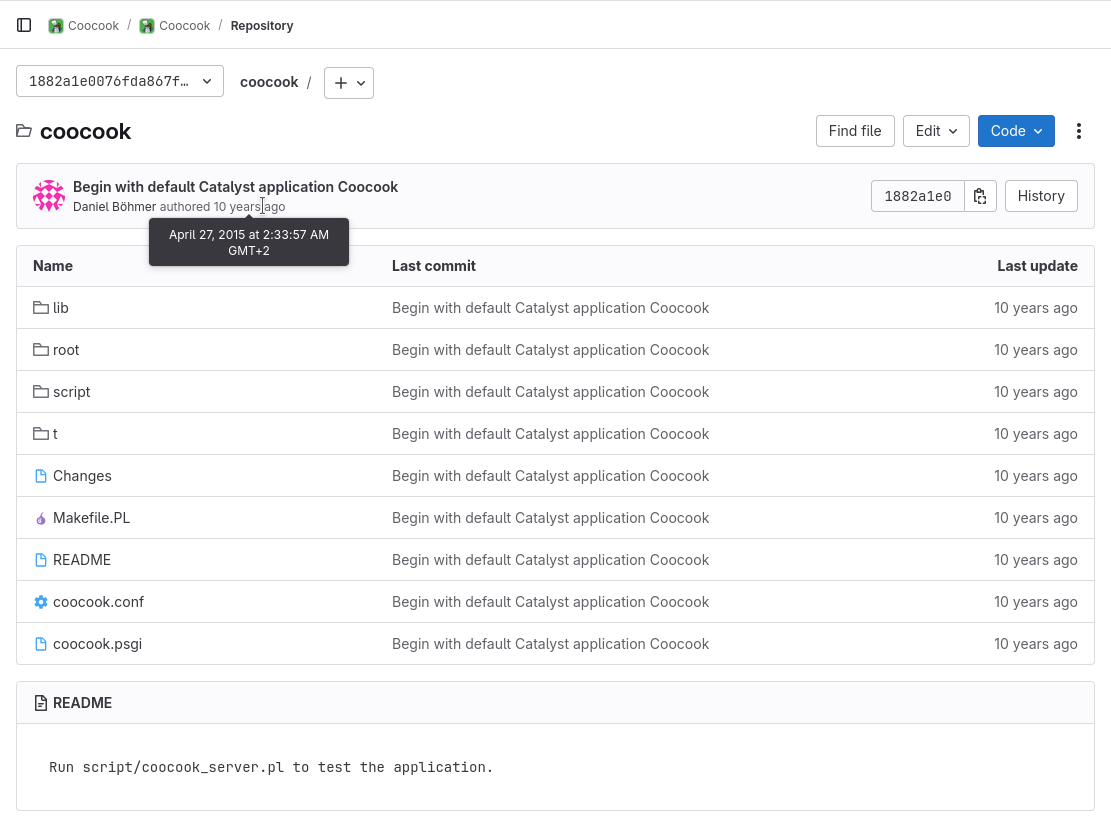Click the README panel header title
The width and height of the screenshot is (1111, 837).
[82, 703]
